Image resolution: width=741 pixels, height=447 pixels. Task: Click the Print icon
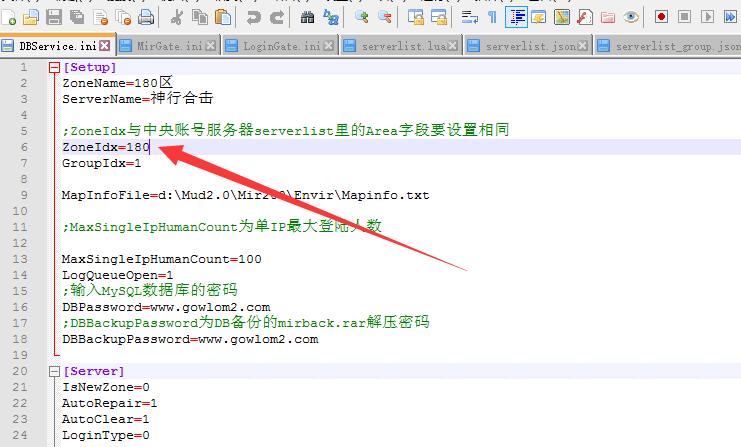(146, 17)
